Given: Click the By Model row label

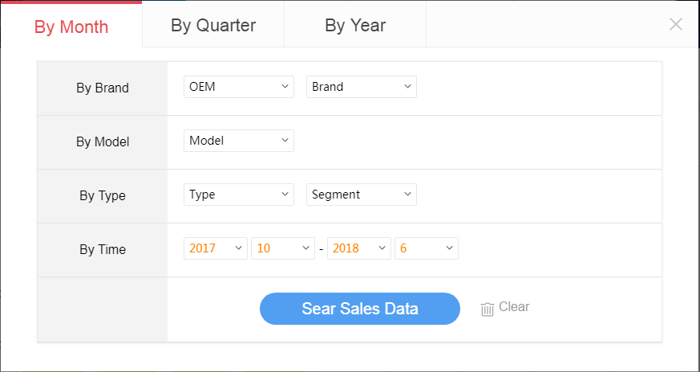Looking at the screenshot, I should (103, 142).
